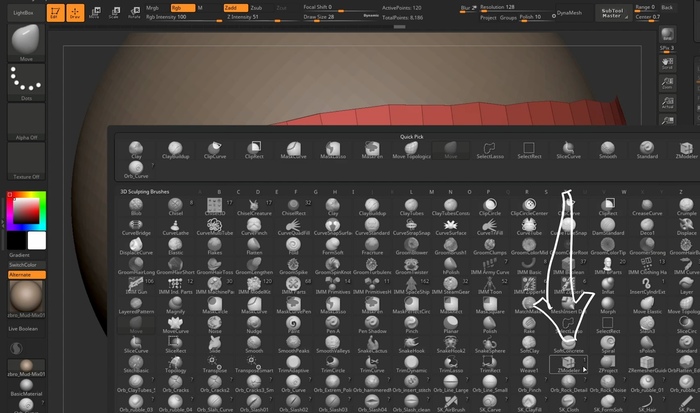Click the Actual size icon
The width and height of the screenshot is (700, 413).
[667, 103]
